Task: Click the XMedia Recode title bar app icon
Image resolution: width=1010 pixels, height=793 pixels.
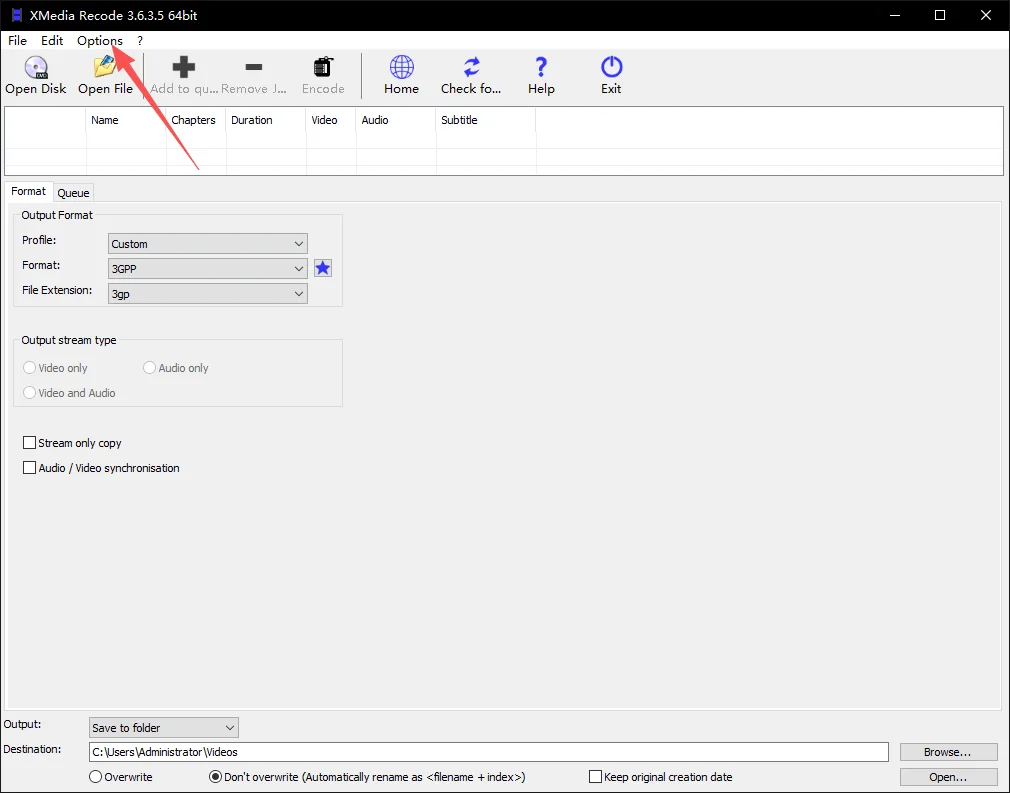Action: pyautogui.click(x=16, y=15)
